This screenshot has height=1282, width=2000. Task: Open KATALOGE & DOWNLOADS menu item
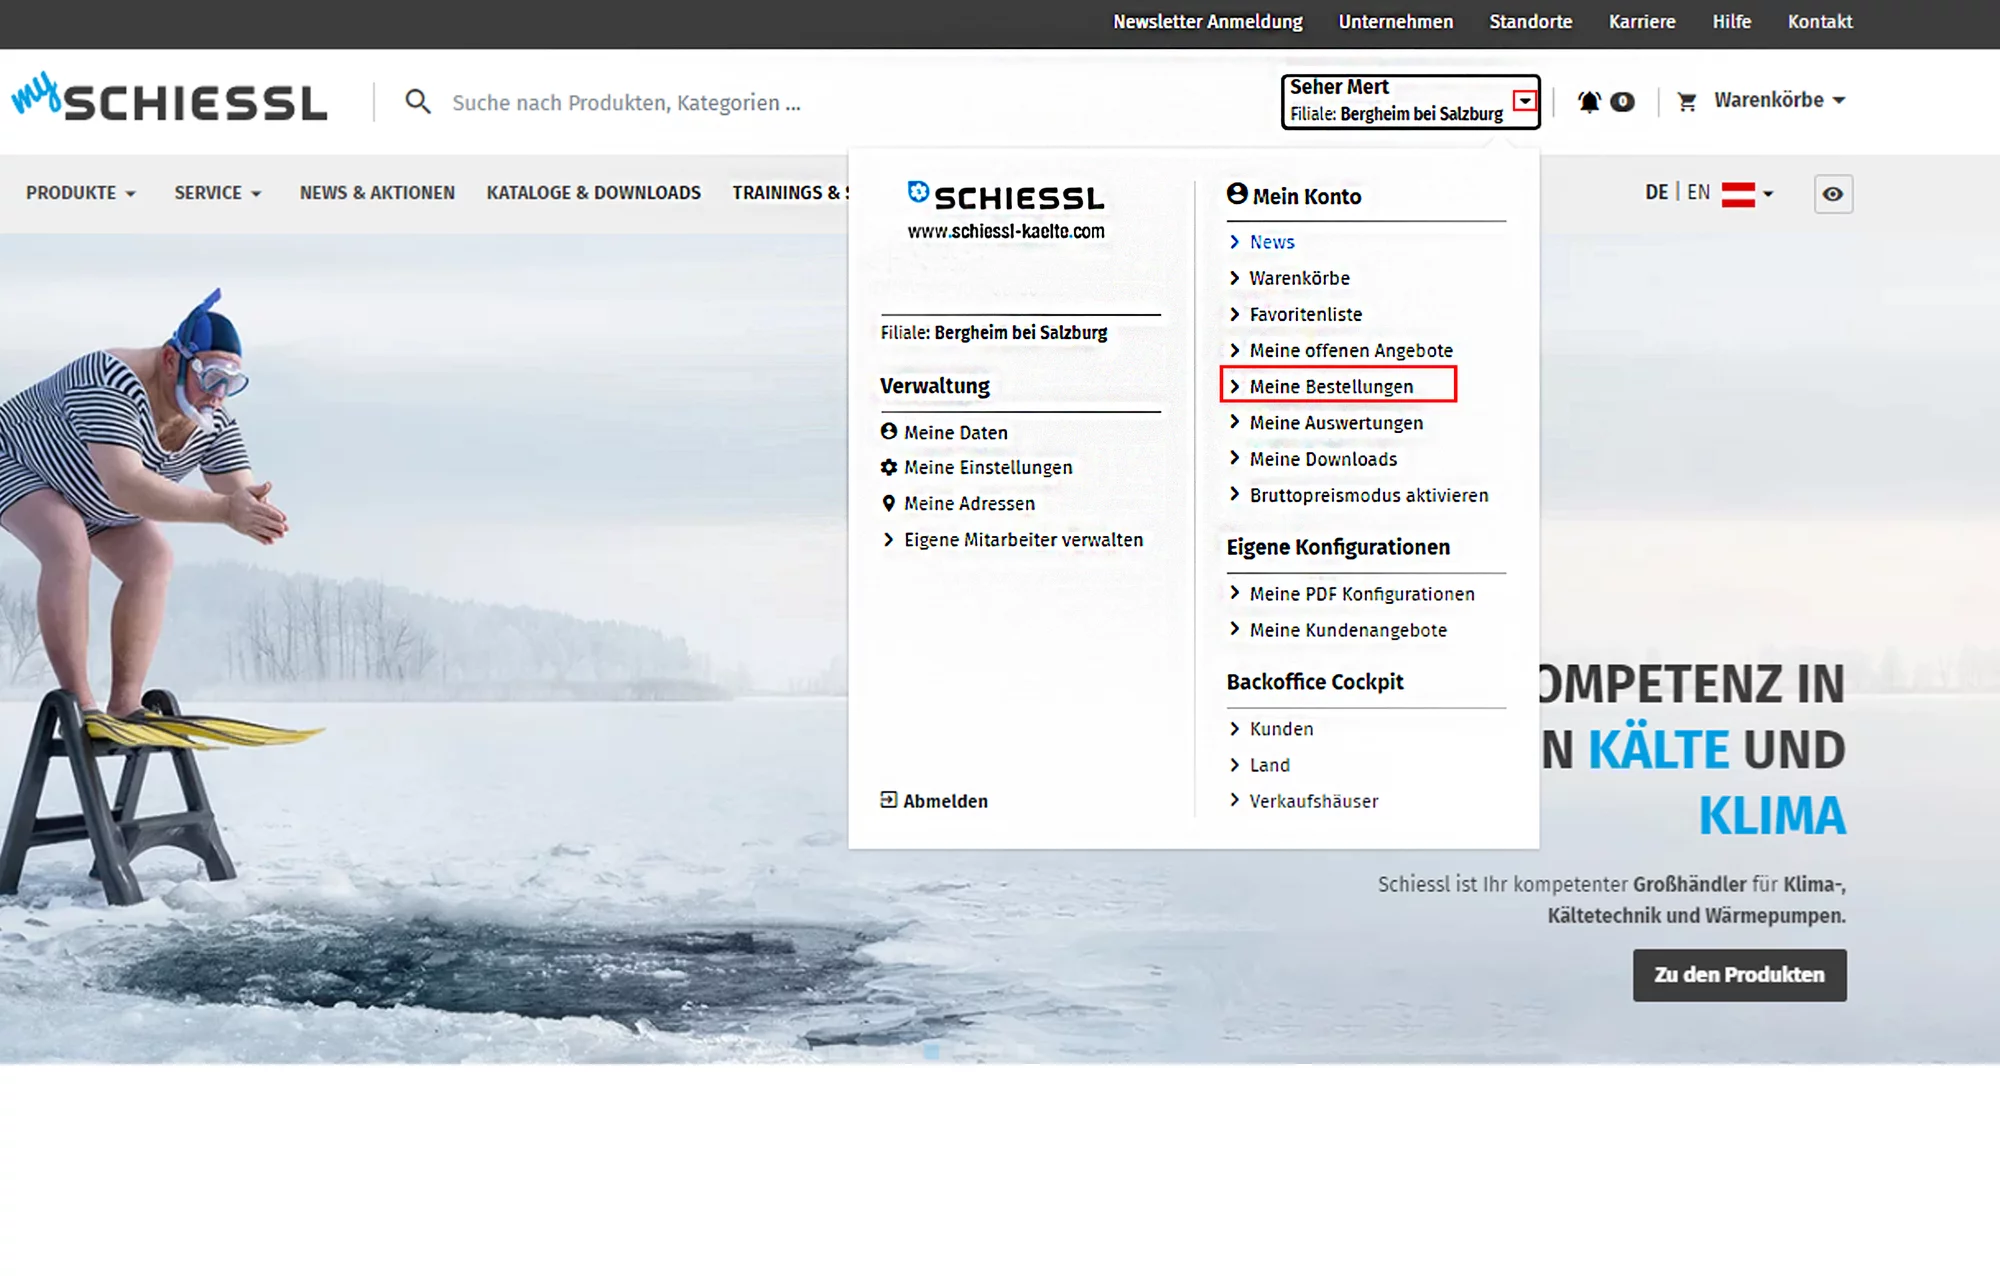(593, 193)
